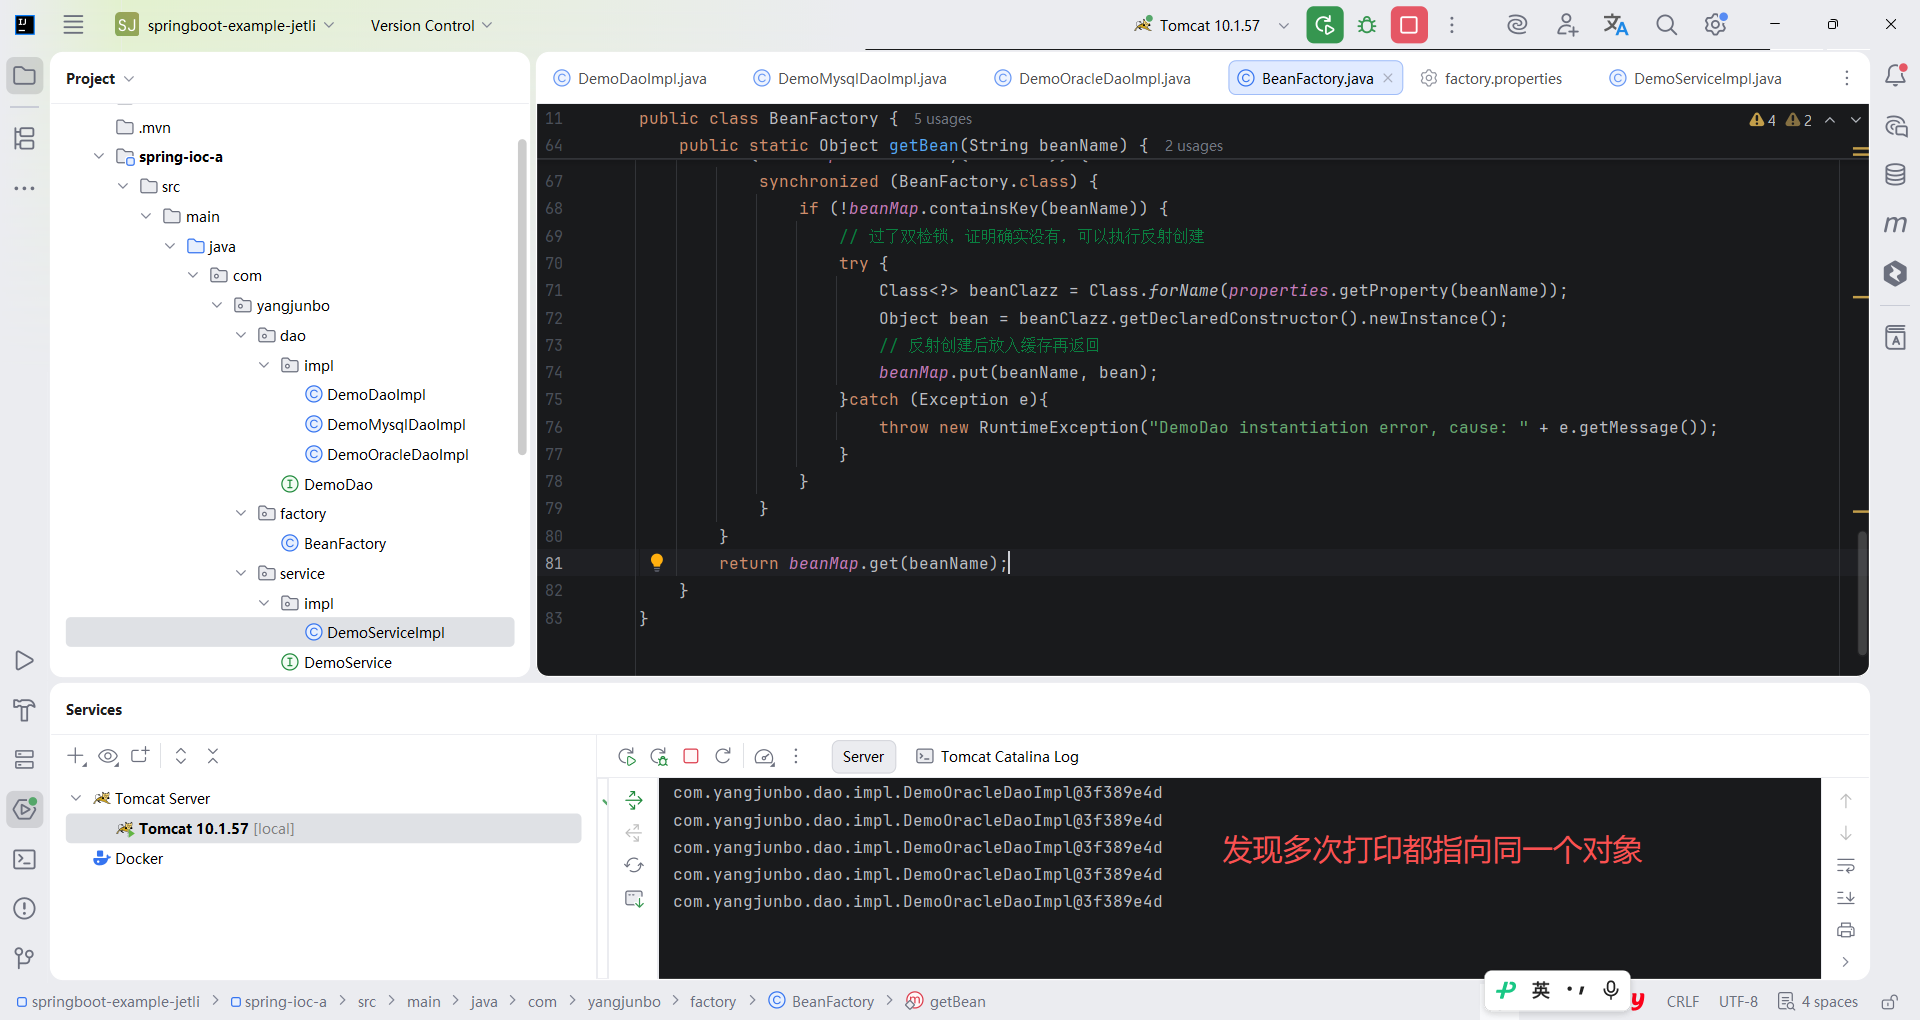Viewport: 1920px width, 1020px height.
Task: Click the '5 usages' hint on BeanFactory
Action: tap(942, 119)
